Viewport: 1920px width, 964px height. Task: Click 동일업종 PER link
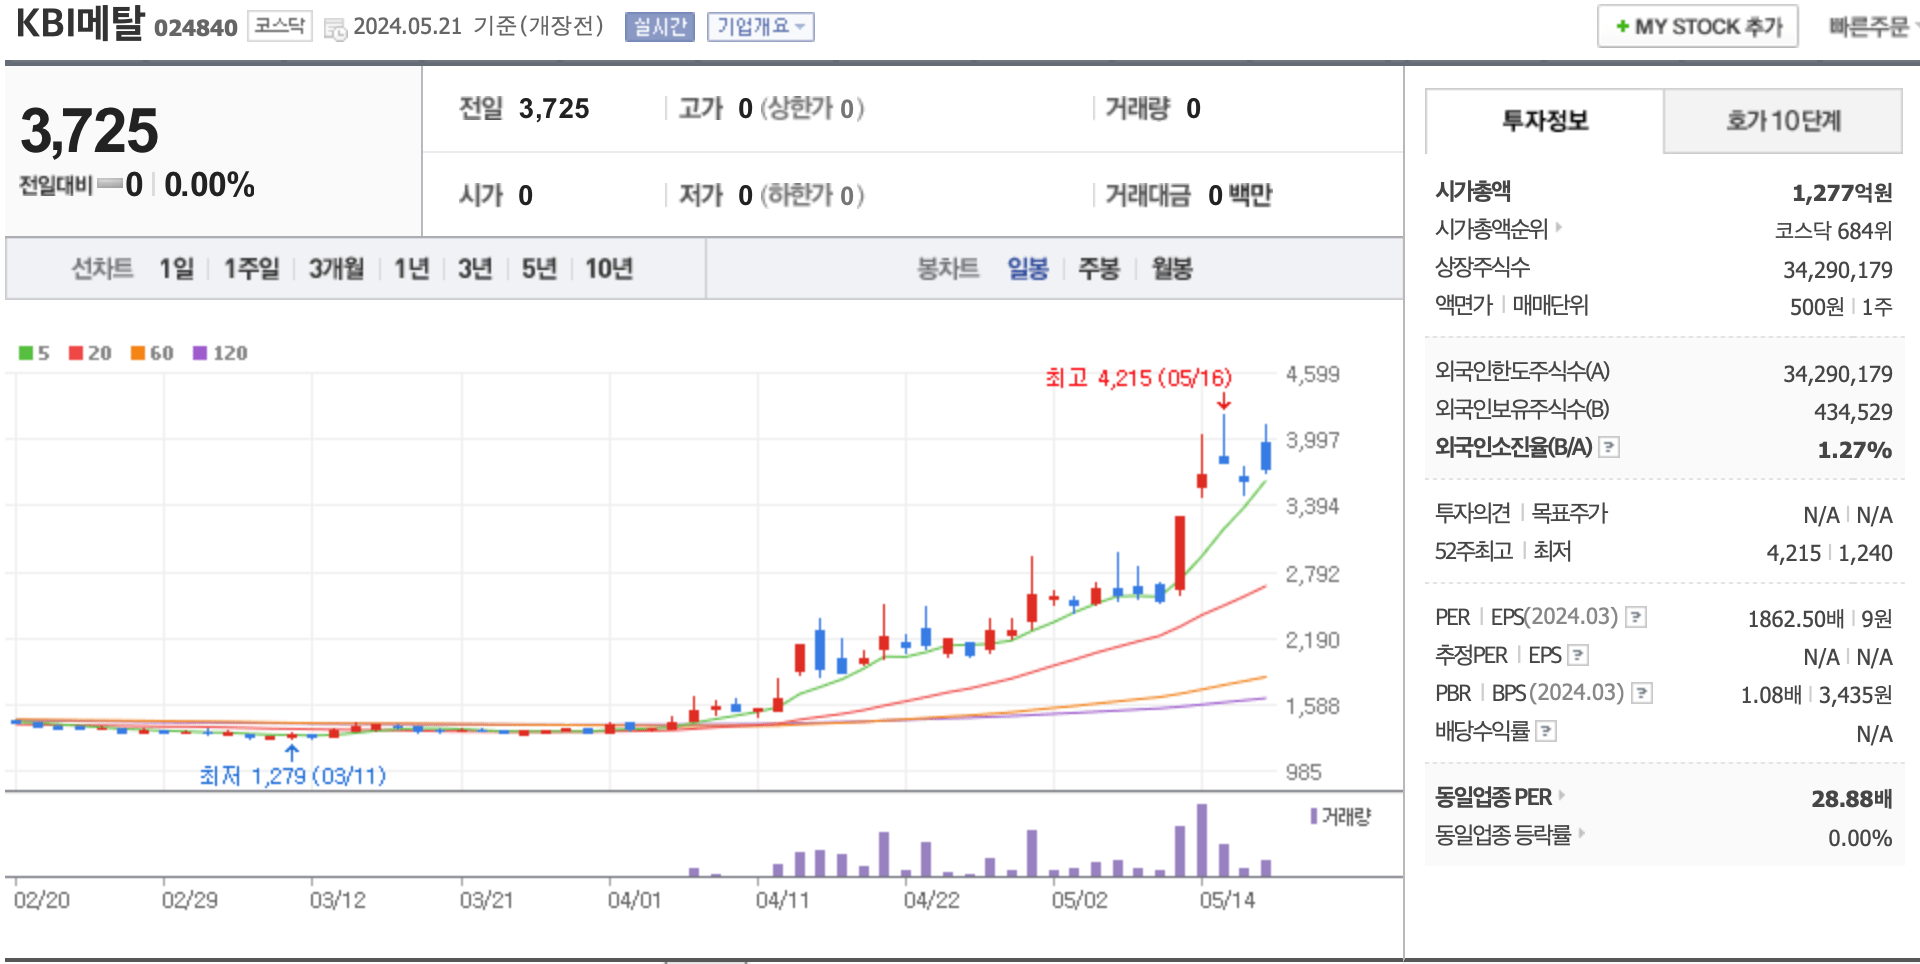1493,797
